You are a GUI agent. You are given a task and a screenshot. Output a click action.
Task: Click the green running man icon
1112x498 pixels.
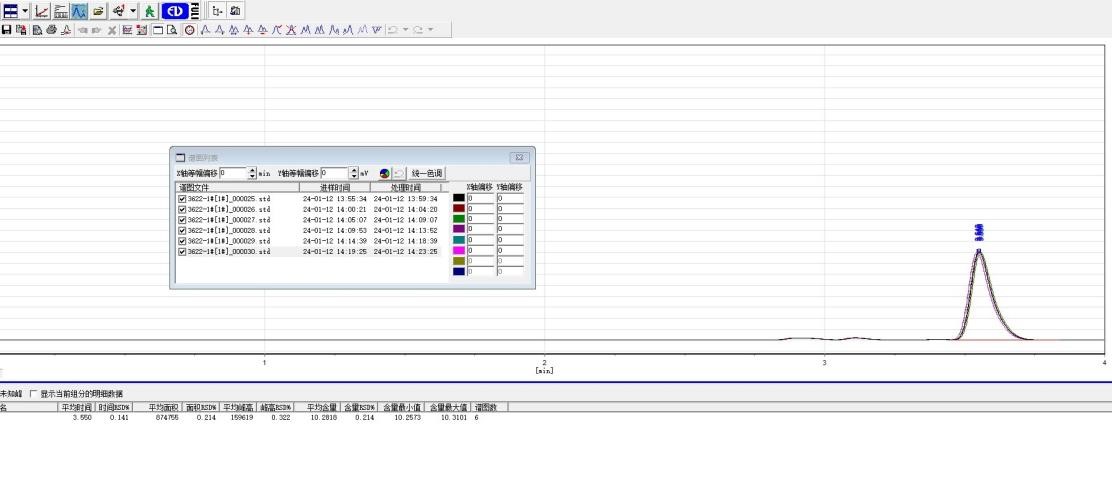click(148, 11)
